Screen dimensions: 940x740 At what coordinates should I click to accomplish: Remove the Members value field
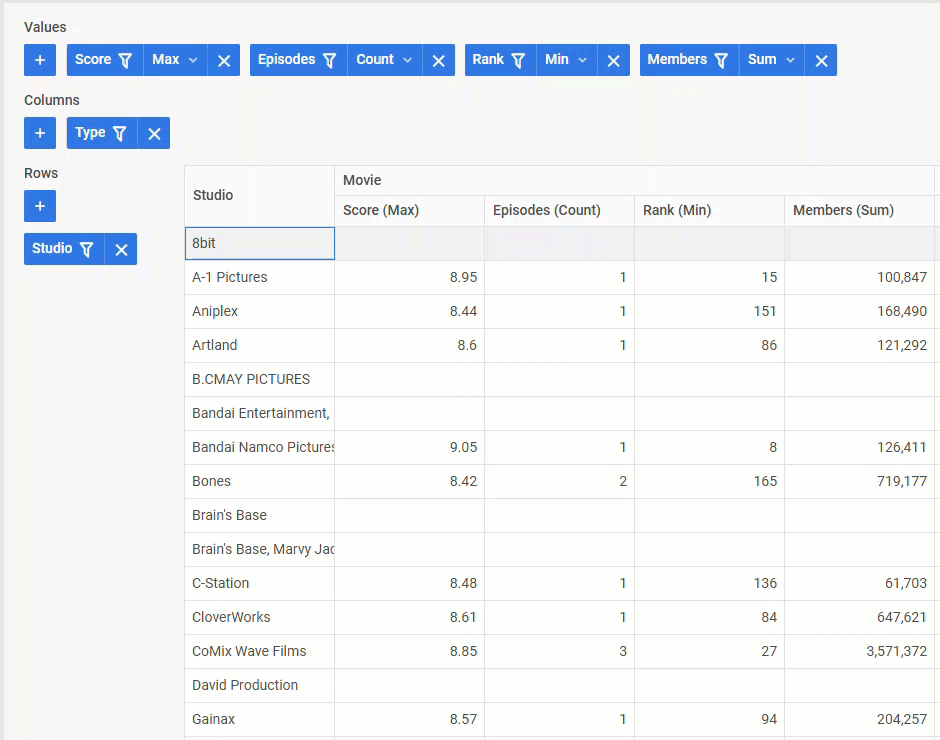click(x=821, y=61)
